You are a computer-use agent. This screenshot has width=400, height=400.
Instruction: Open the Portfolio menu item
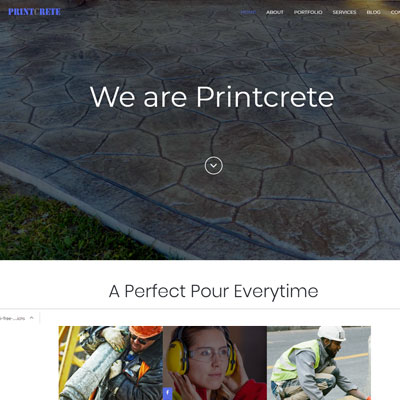point(308,12)
